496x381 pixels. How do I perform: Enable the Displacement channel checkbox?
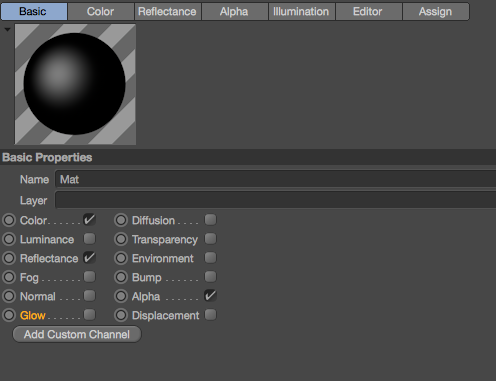210,315
